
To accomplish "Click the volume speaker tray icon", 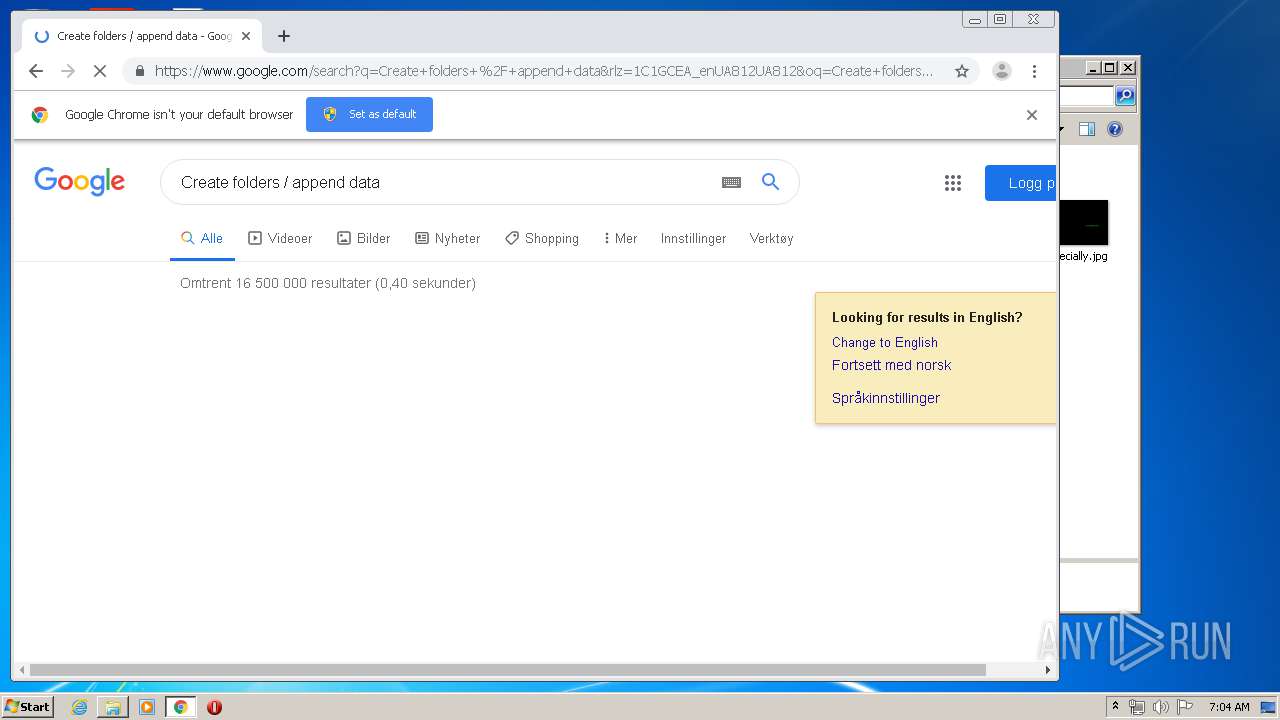I will (x=1161, y=707).
